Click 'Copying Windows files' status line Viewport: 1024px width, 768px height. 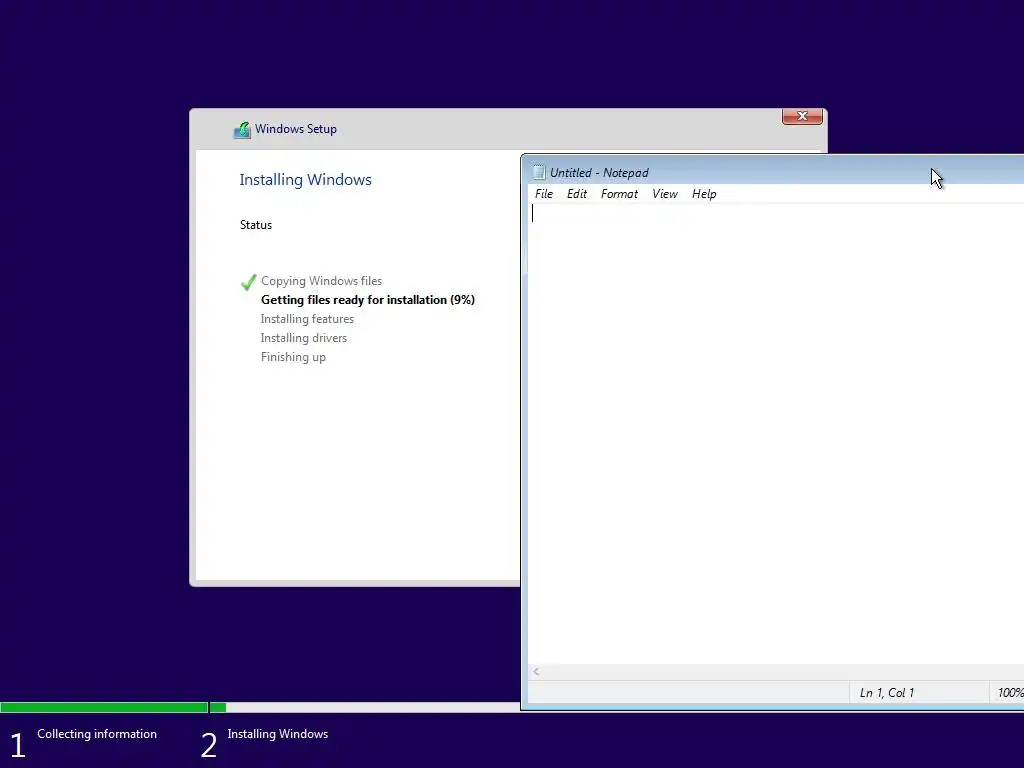point(321,281)
